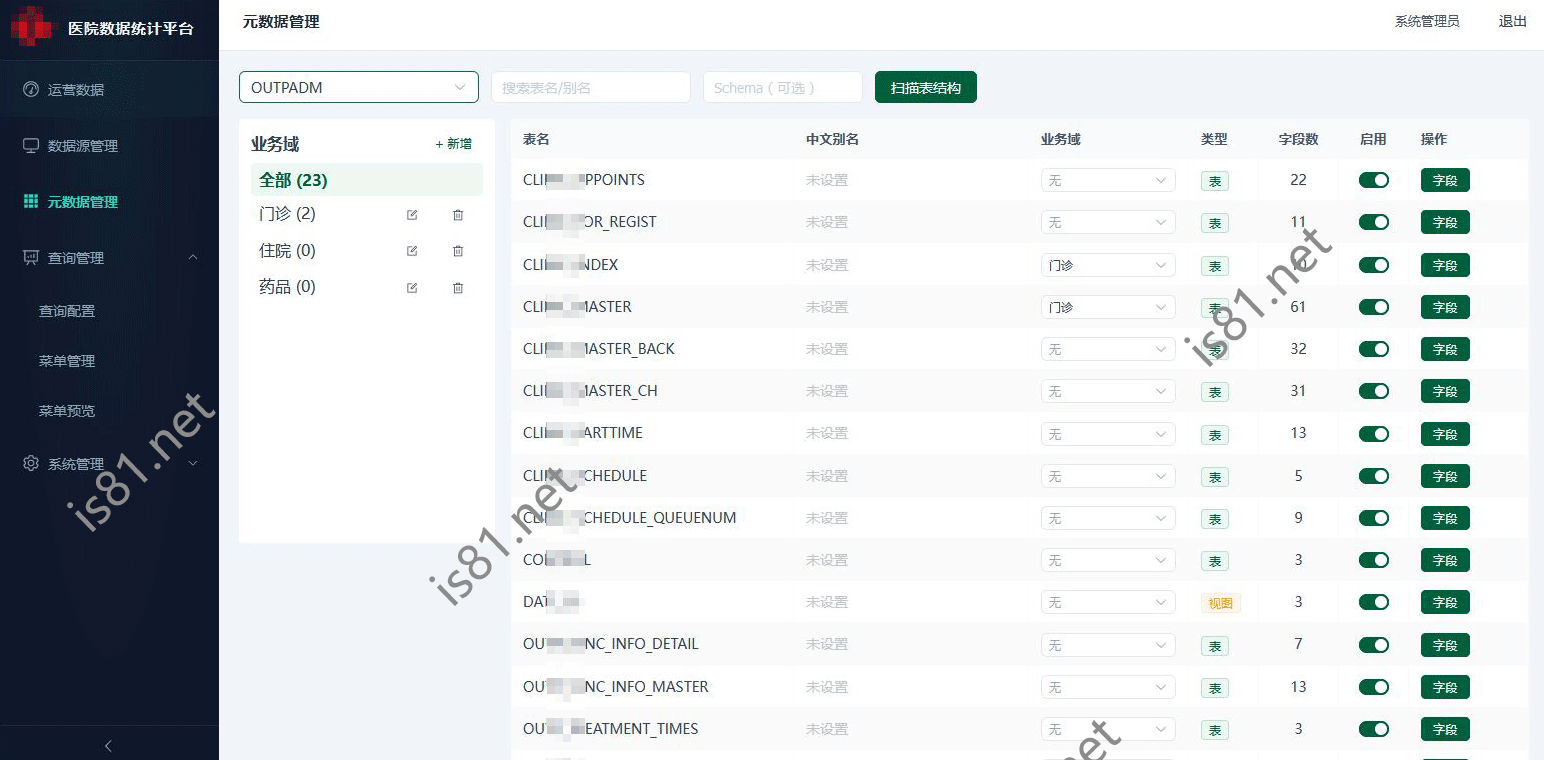The image size is (1544, 760).
Task: Toggle enable switch for MASTER_CH row
Action: click(1374, 391)
